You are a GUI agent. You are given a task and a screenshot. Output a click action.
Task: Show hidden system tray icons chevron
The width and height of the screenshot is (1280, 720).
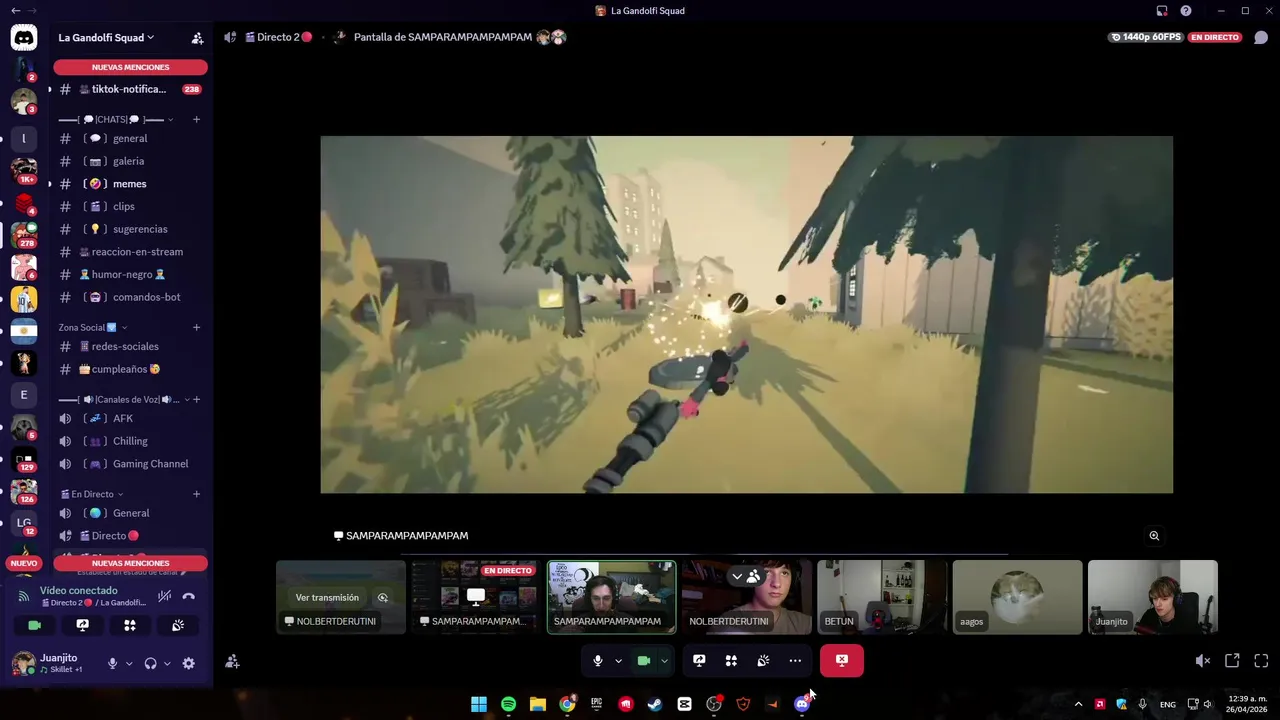[x=1078, y=704]
